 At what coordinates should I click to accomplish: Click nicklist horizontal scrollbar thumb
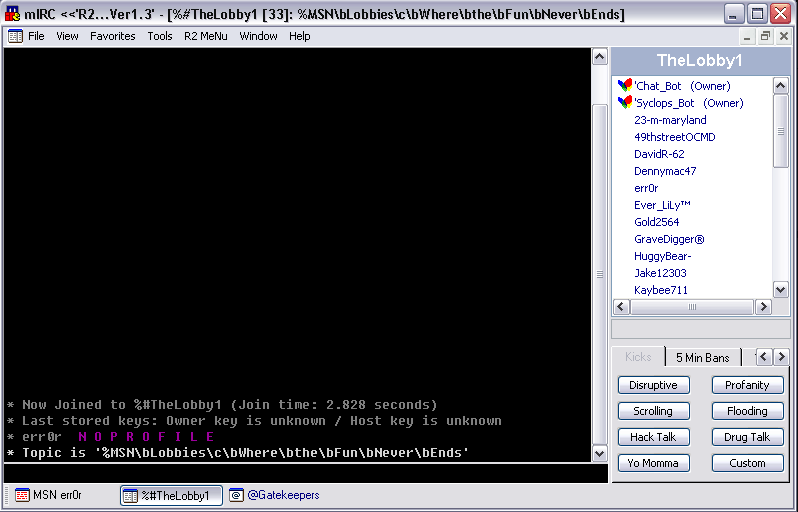(692, 307)
